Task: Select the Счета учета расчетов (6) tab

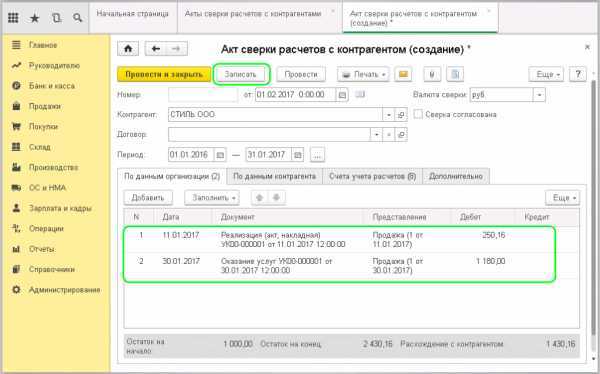Action: click(x=372, y=176)
